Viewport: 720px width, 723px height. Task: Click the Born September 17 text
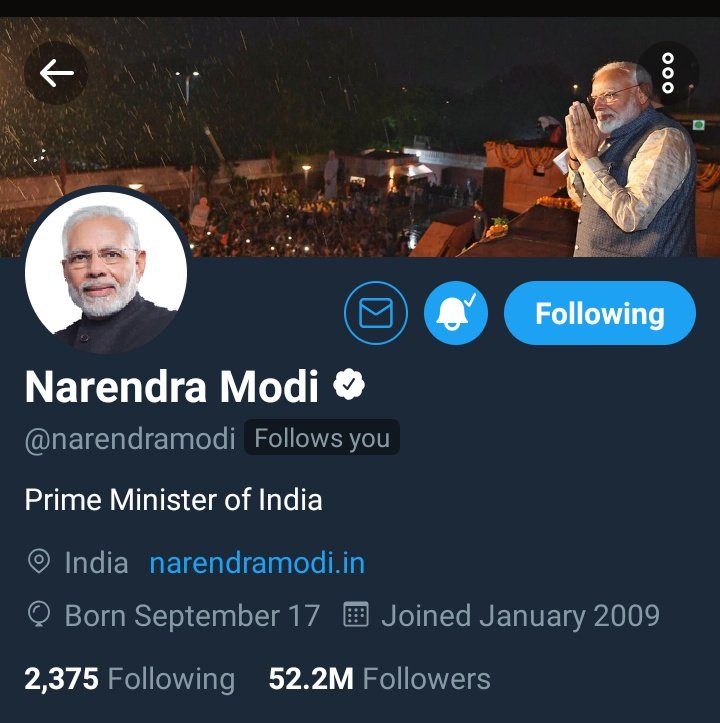tap(192, 616)
